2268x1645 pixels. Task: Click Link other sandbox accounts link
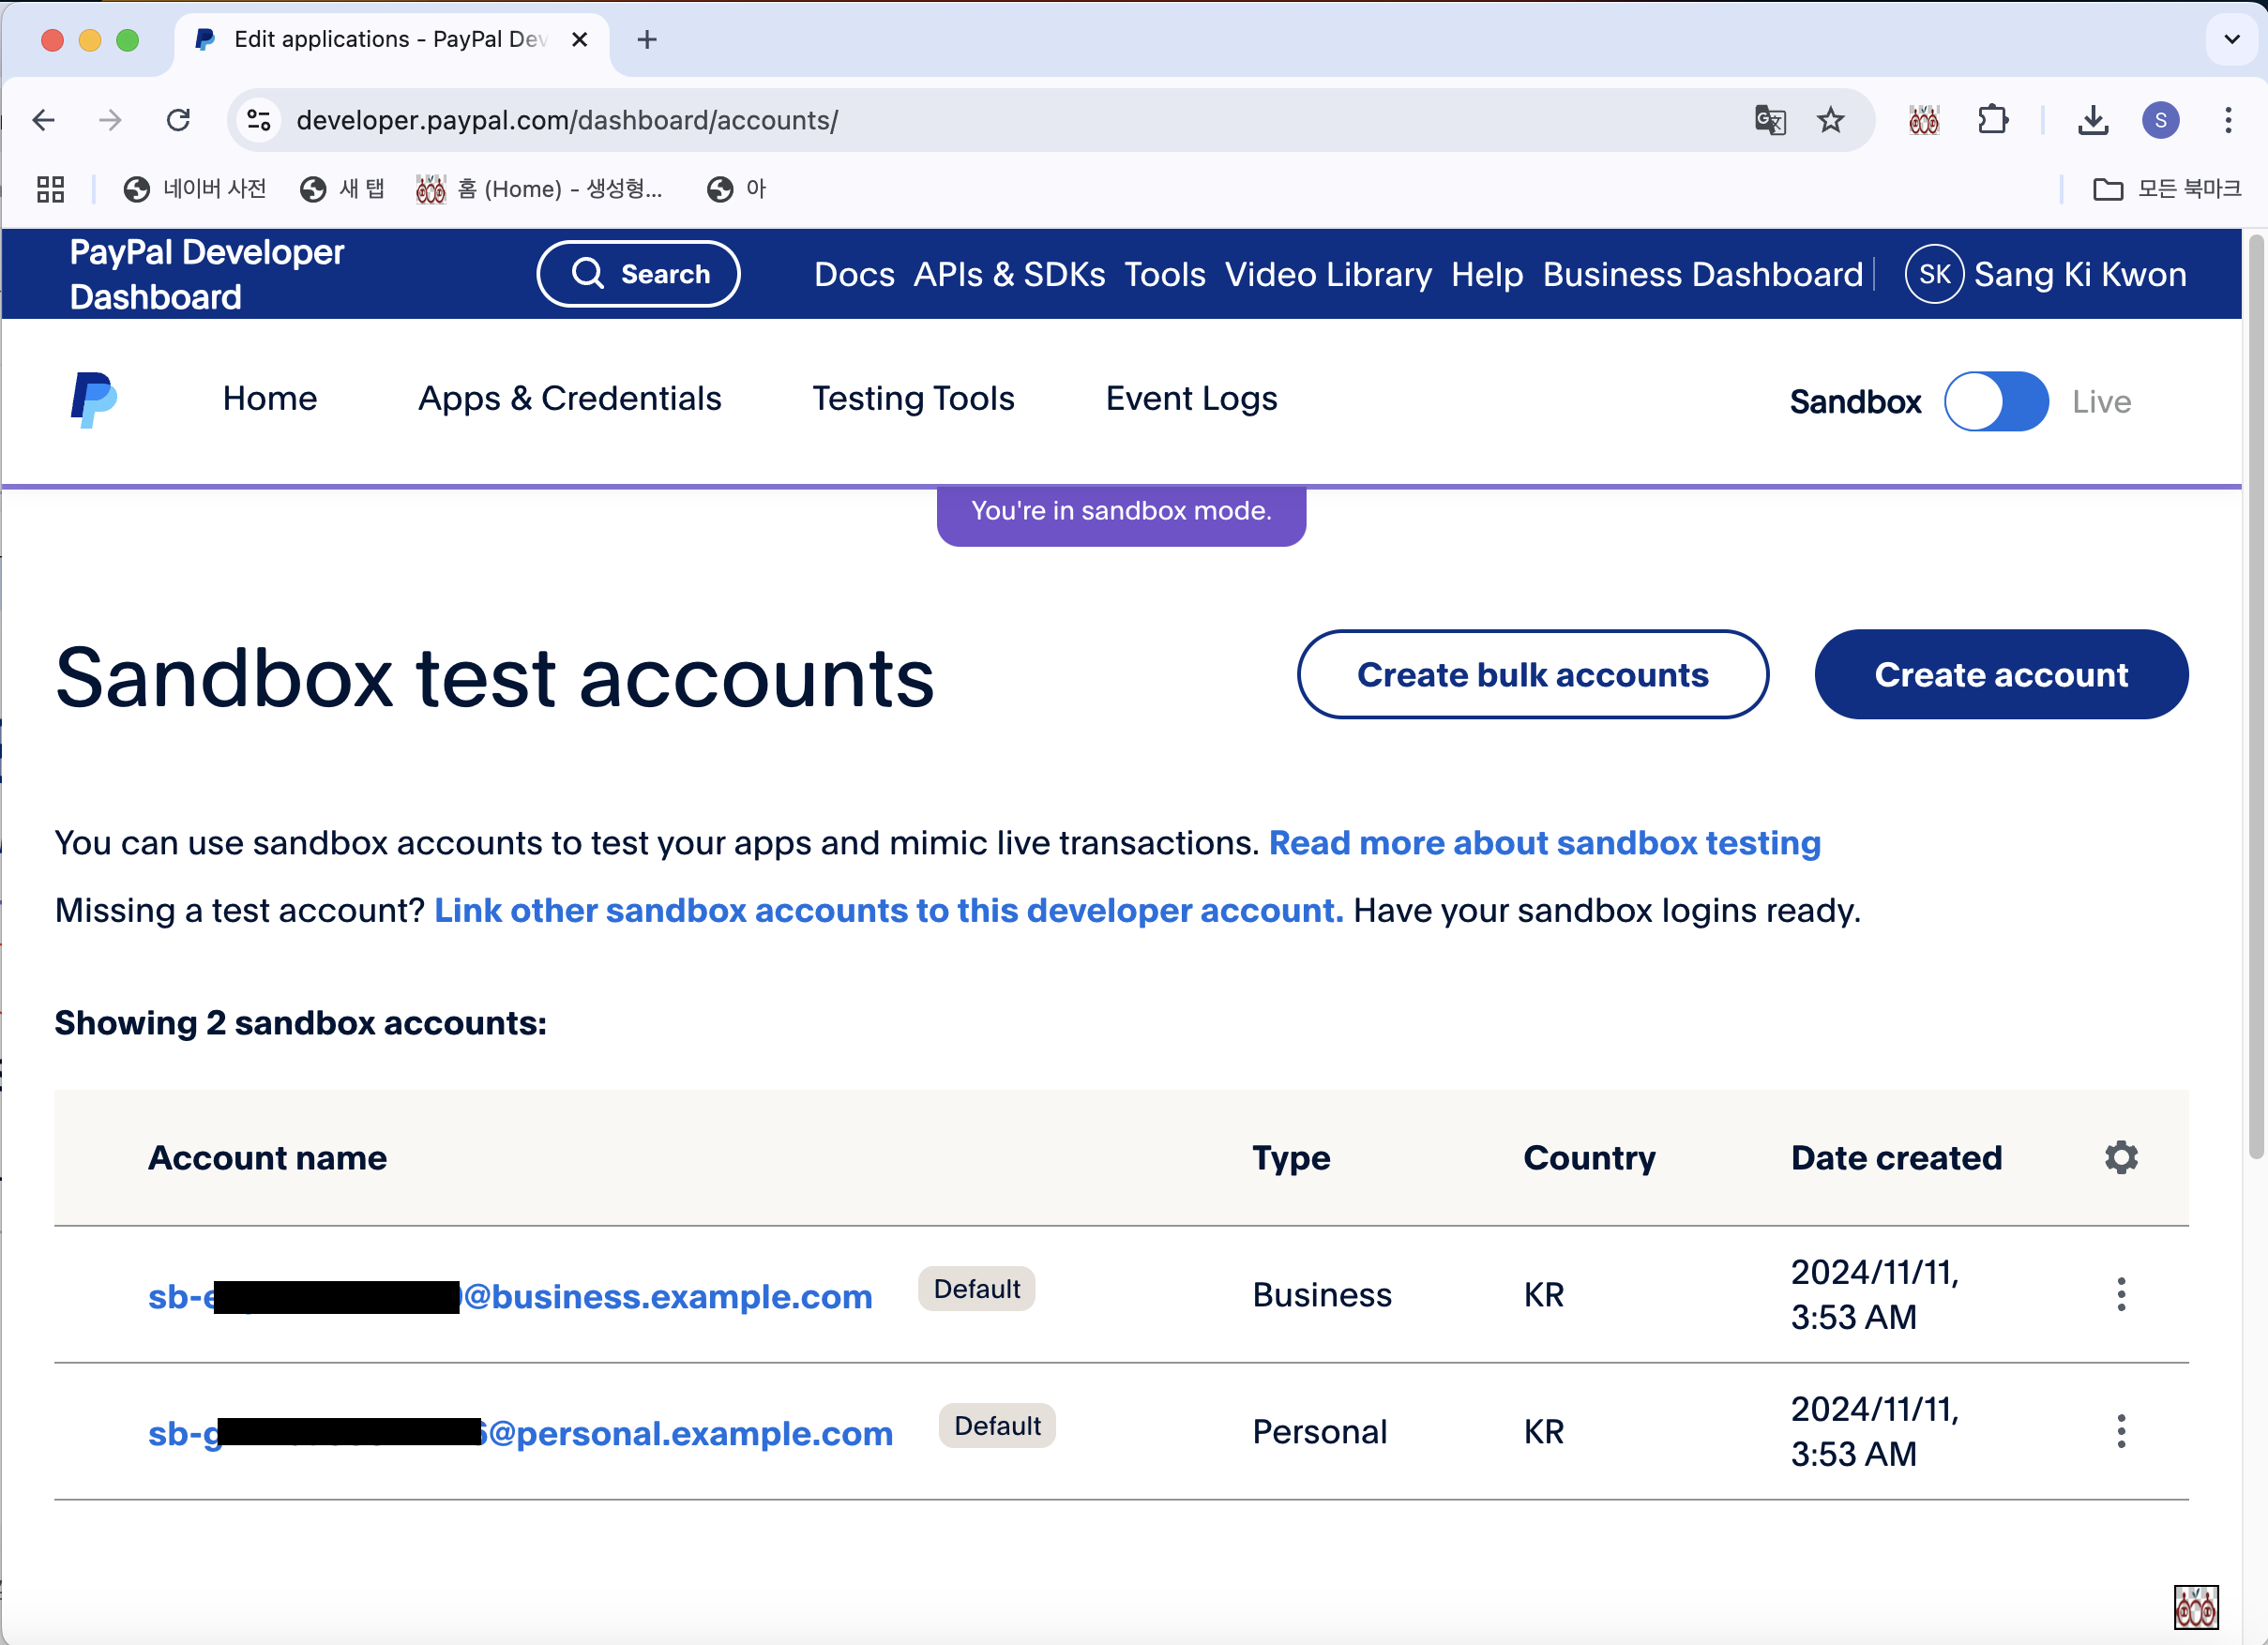pos(888,910)
